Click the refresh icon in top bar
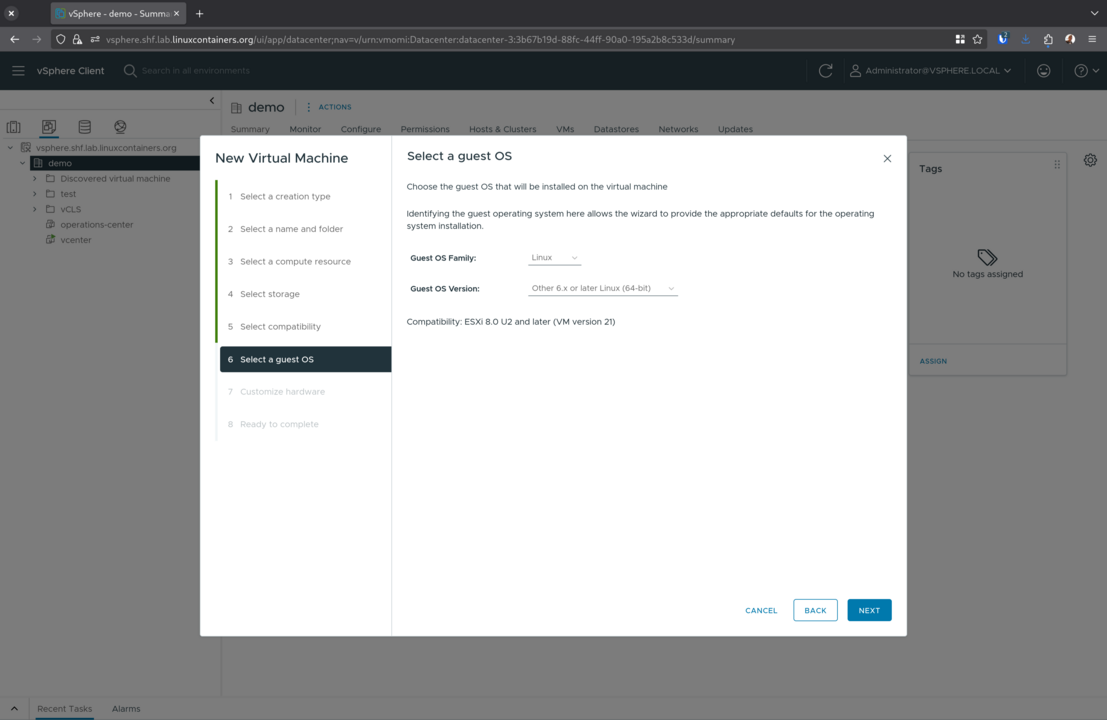The image size is (1107, 720). pos(825,71)
